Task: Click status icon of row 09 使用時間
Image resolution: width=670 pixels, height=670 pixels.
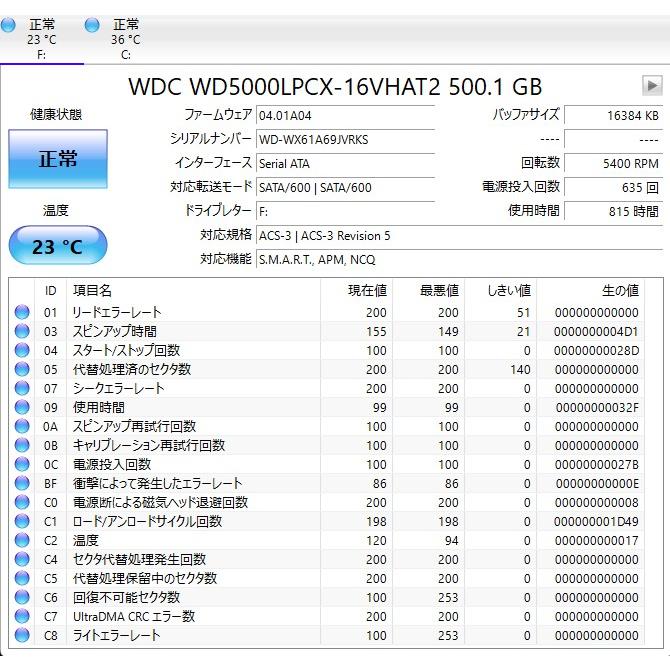Action: tap(22, 407)
